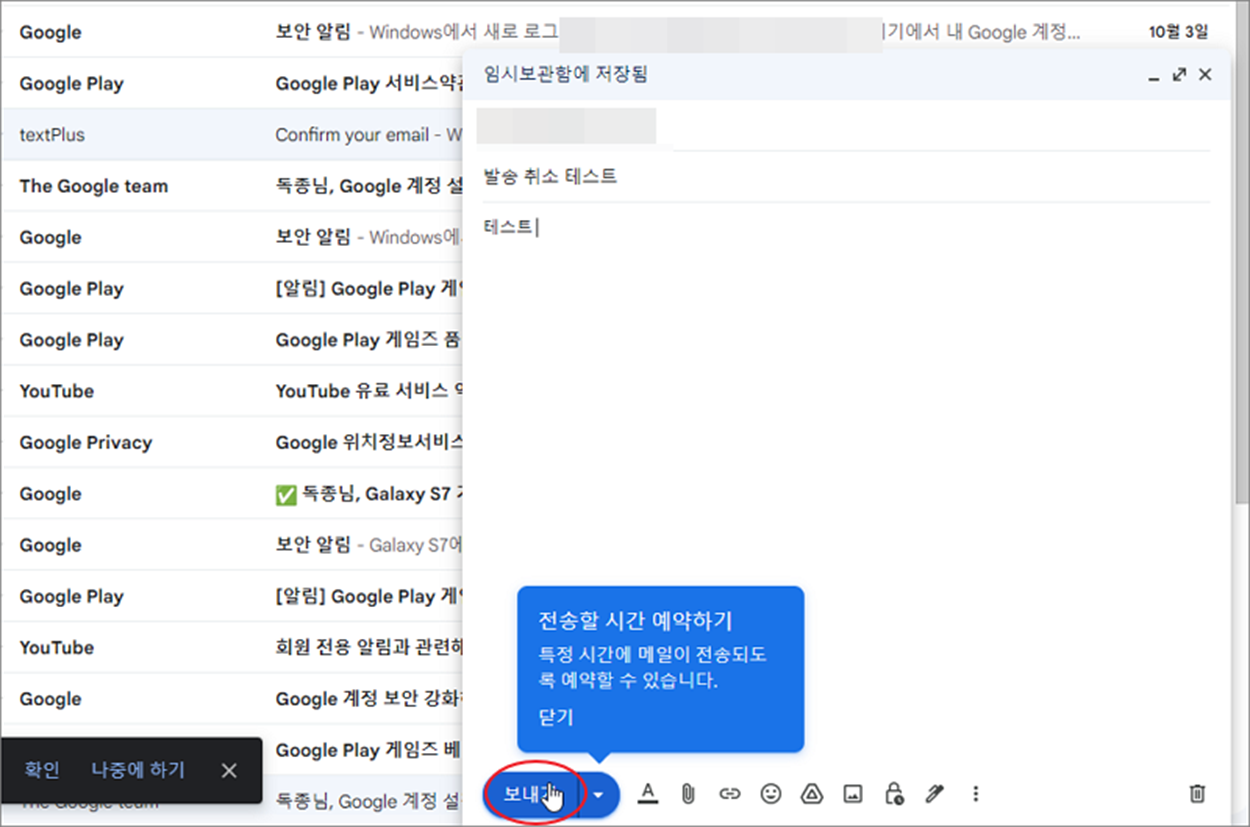Open more options three-dot menu in compose
This screenshot has width=1250, height=827.
[x=976, y=794]
